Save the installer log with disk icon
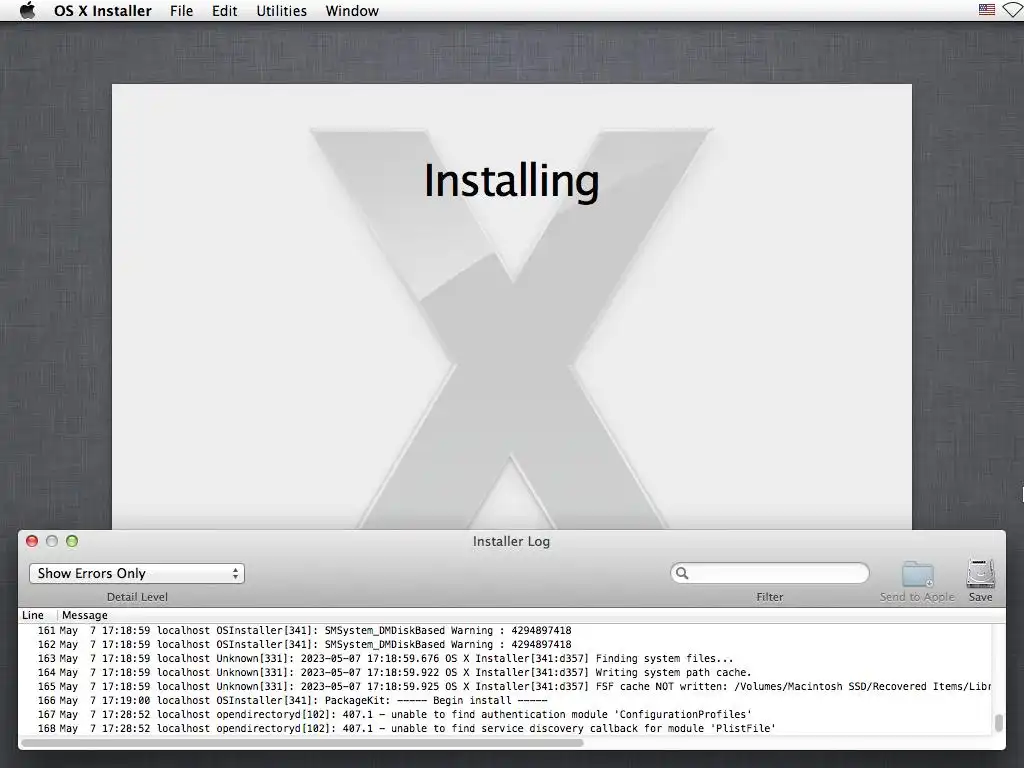This screenshot has height=768, width=1024. click(980, 574)
